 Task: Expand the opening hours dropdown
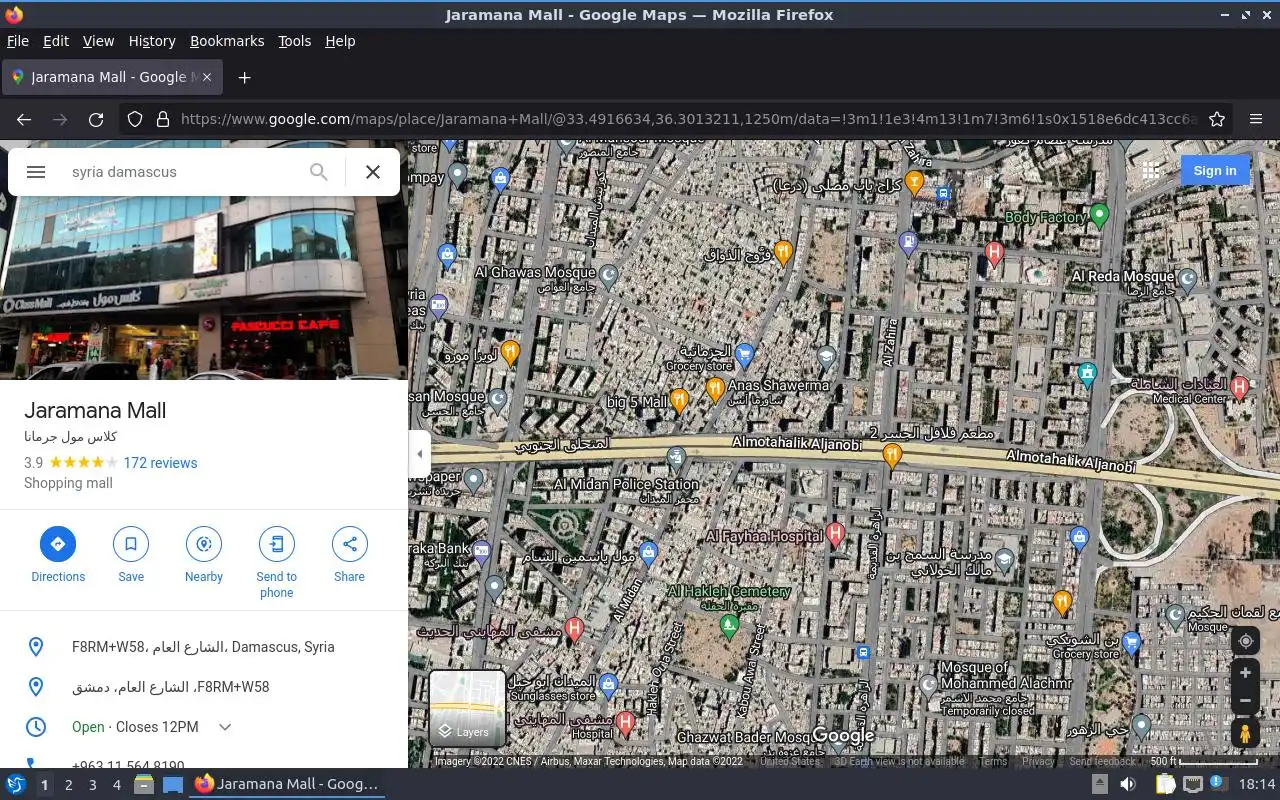(x=225, y=727)
